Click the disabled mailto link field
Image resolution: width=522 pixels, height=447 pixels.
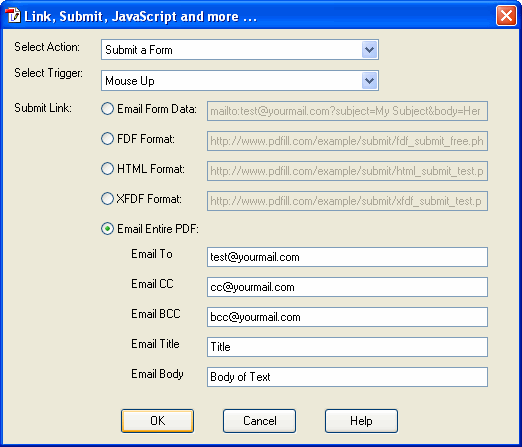(347, 111)
